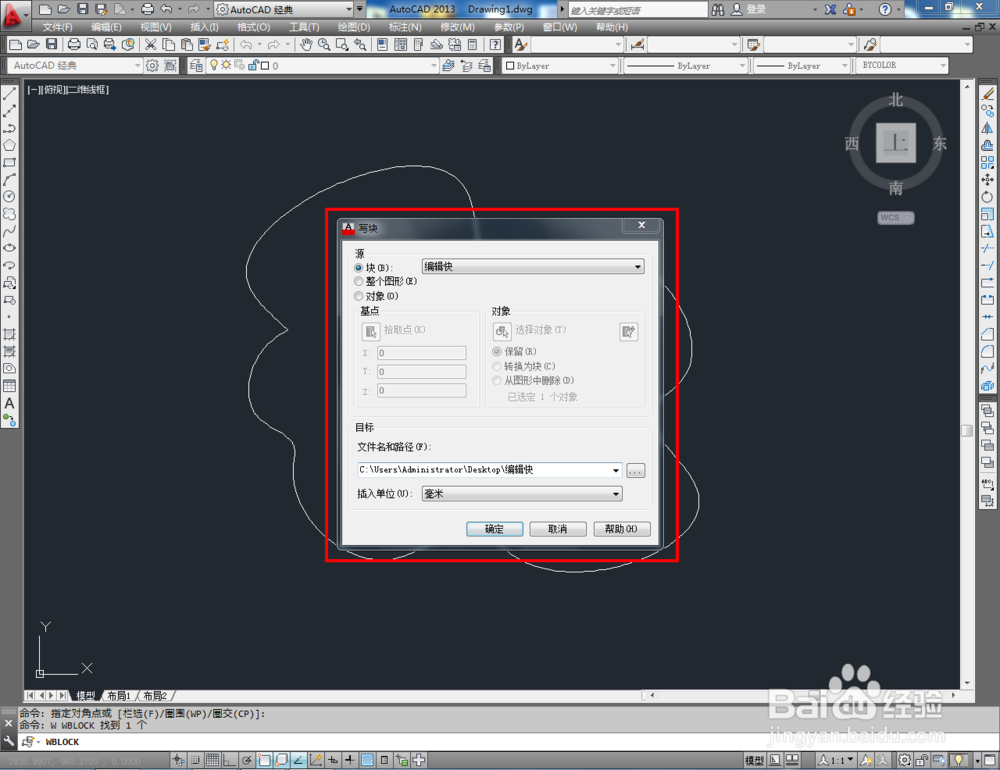
Task: Click the Pick point icon in dialog
Action: (371, 331)
